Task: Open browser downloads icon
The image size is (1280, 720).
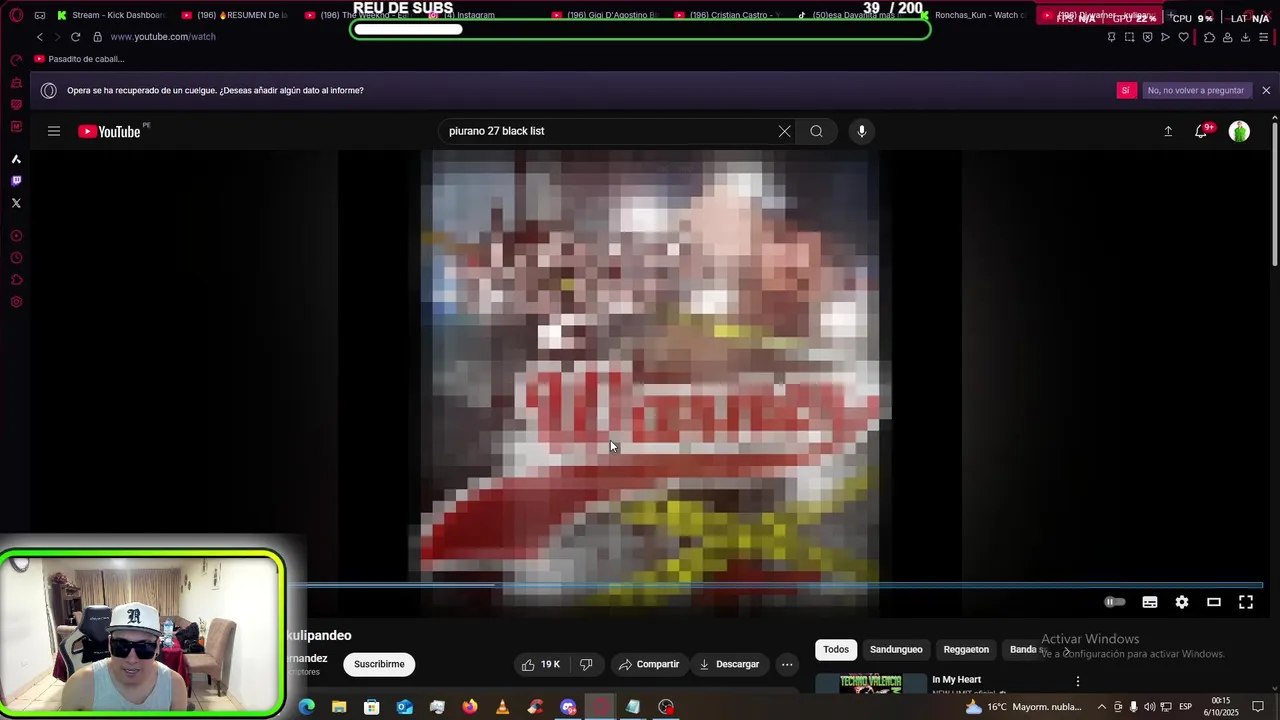Action: pyautogui.click(x=1245, y=37)
